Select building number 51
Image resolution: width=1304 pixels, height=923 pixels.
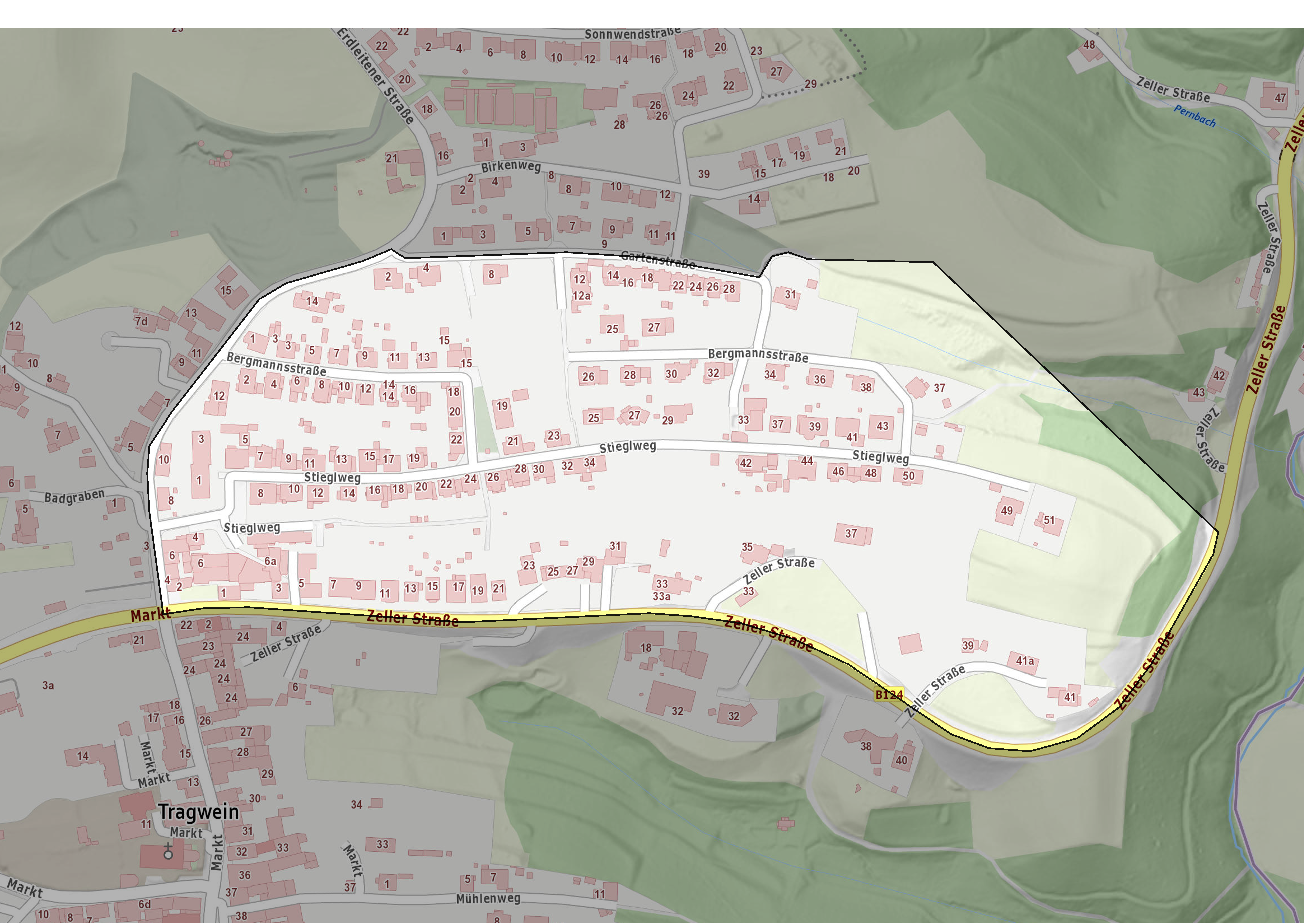coord(1049,521)
